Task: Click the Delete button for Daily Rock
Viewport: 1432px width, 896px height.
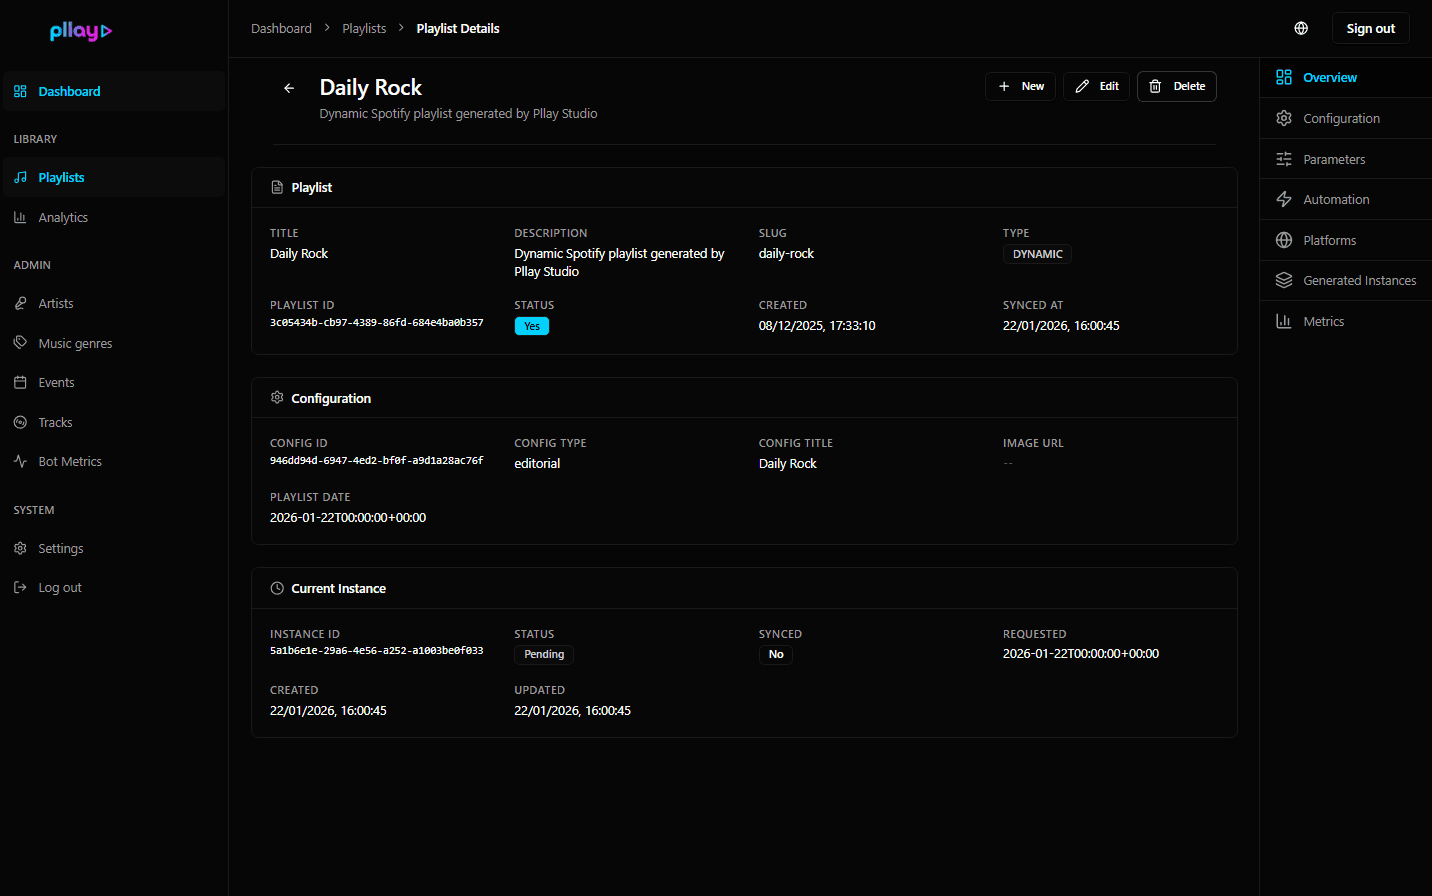Action: click(1176, 86)
